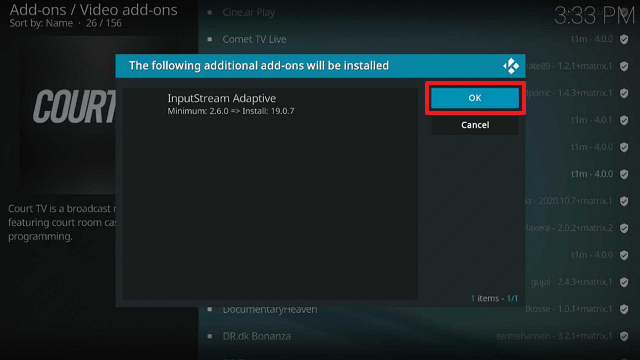
Task: Click verified shield beside 2.0.2+matrix.2 version
Action: pyautogui.click(x=624, y=228)
